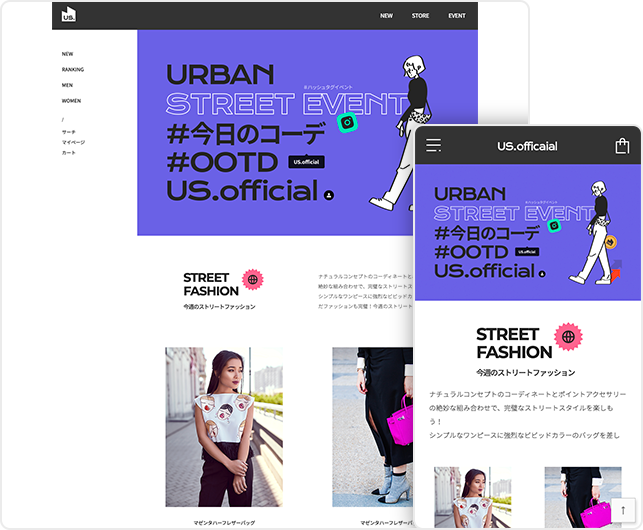Click the STREET FASHION heading on desktop
Viewport: 643px width, 530px height.
pyautogui.click(x=211, y=284)
